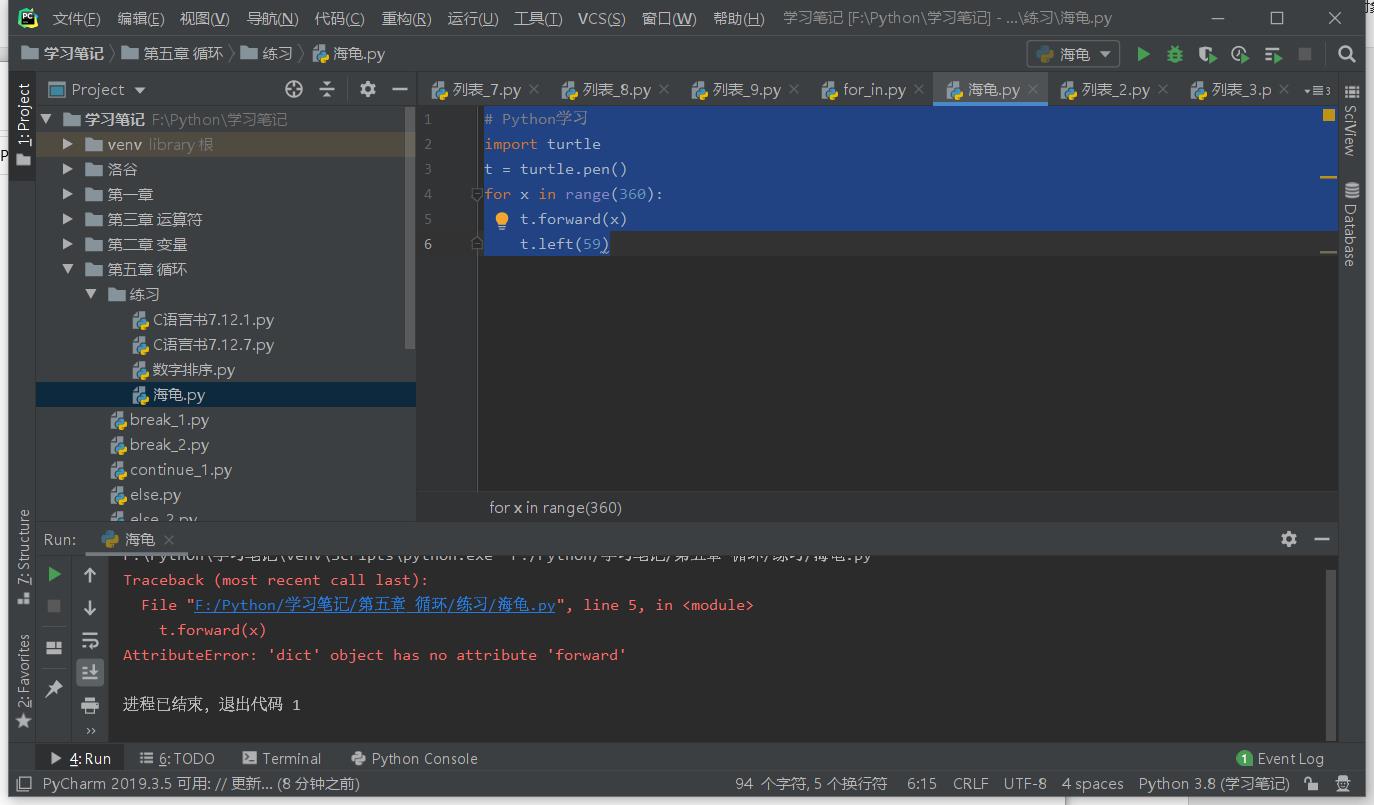Toggle the 2: Favorites tool window
The image size is (1374, 805).
coord(23,680)
